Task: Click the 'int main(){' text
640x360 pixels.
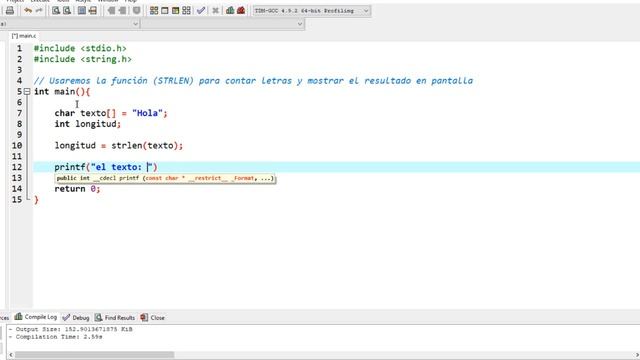Action: pos(62,92)
